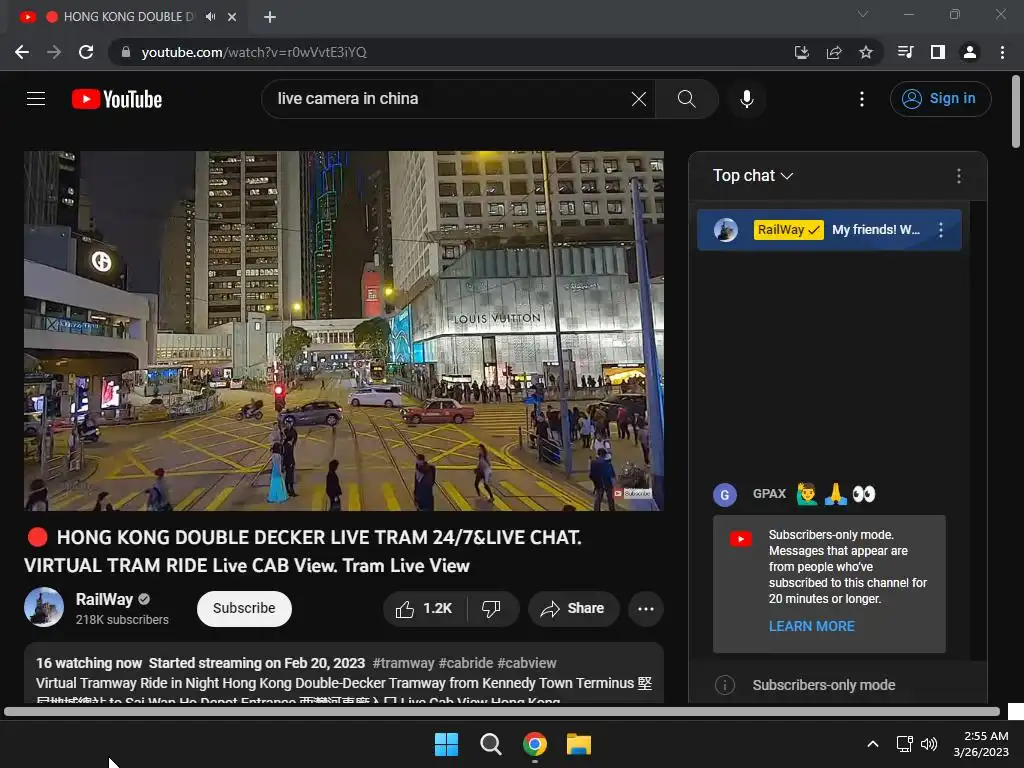Image resolution: width=1024 pixels, height=768 pixels.
Task: Click the browser forward arrow
Action: click(x=54, y=52)
